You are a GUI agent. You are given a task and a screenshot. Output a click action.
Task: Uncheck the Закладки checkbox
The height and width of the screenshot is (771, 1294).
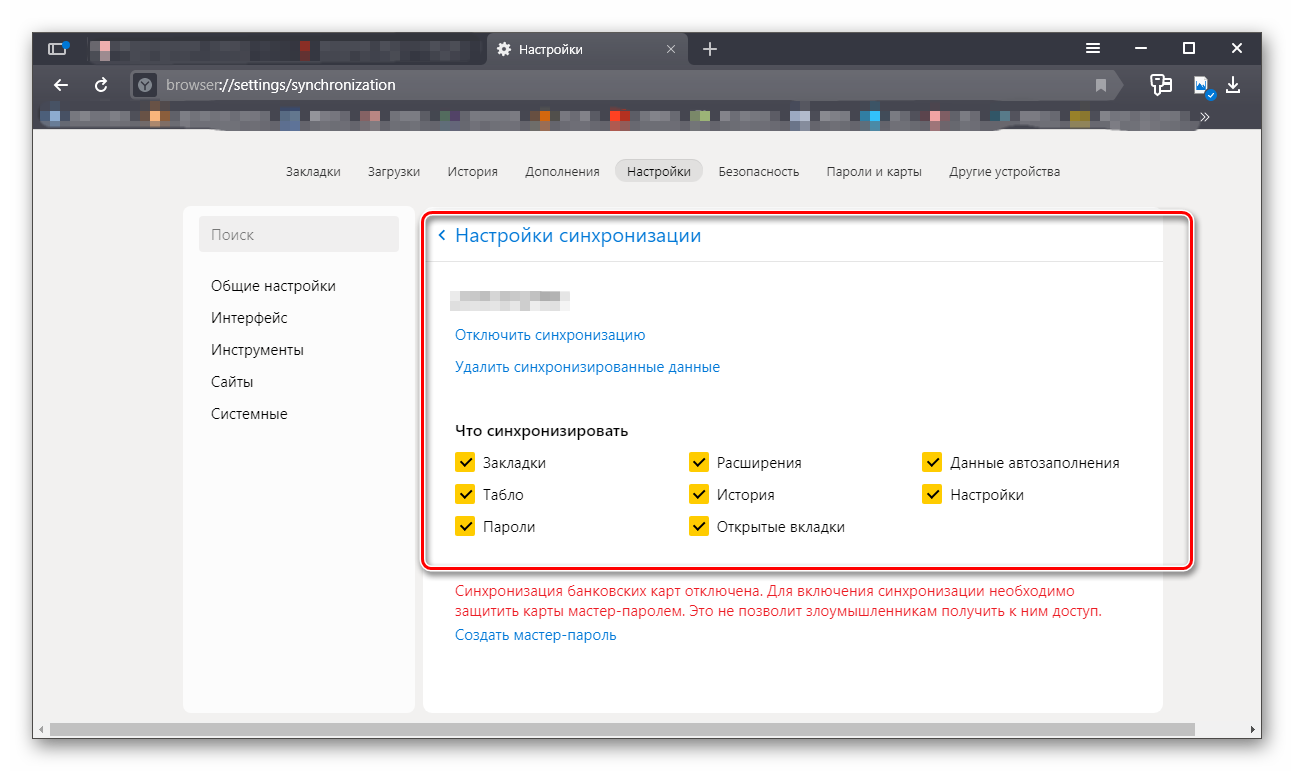(x=465, y=462)
